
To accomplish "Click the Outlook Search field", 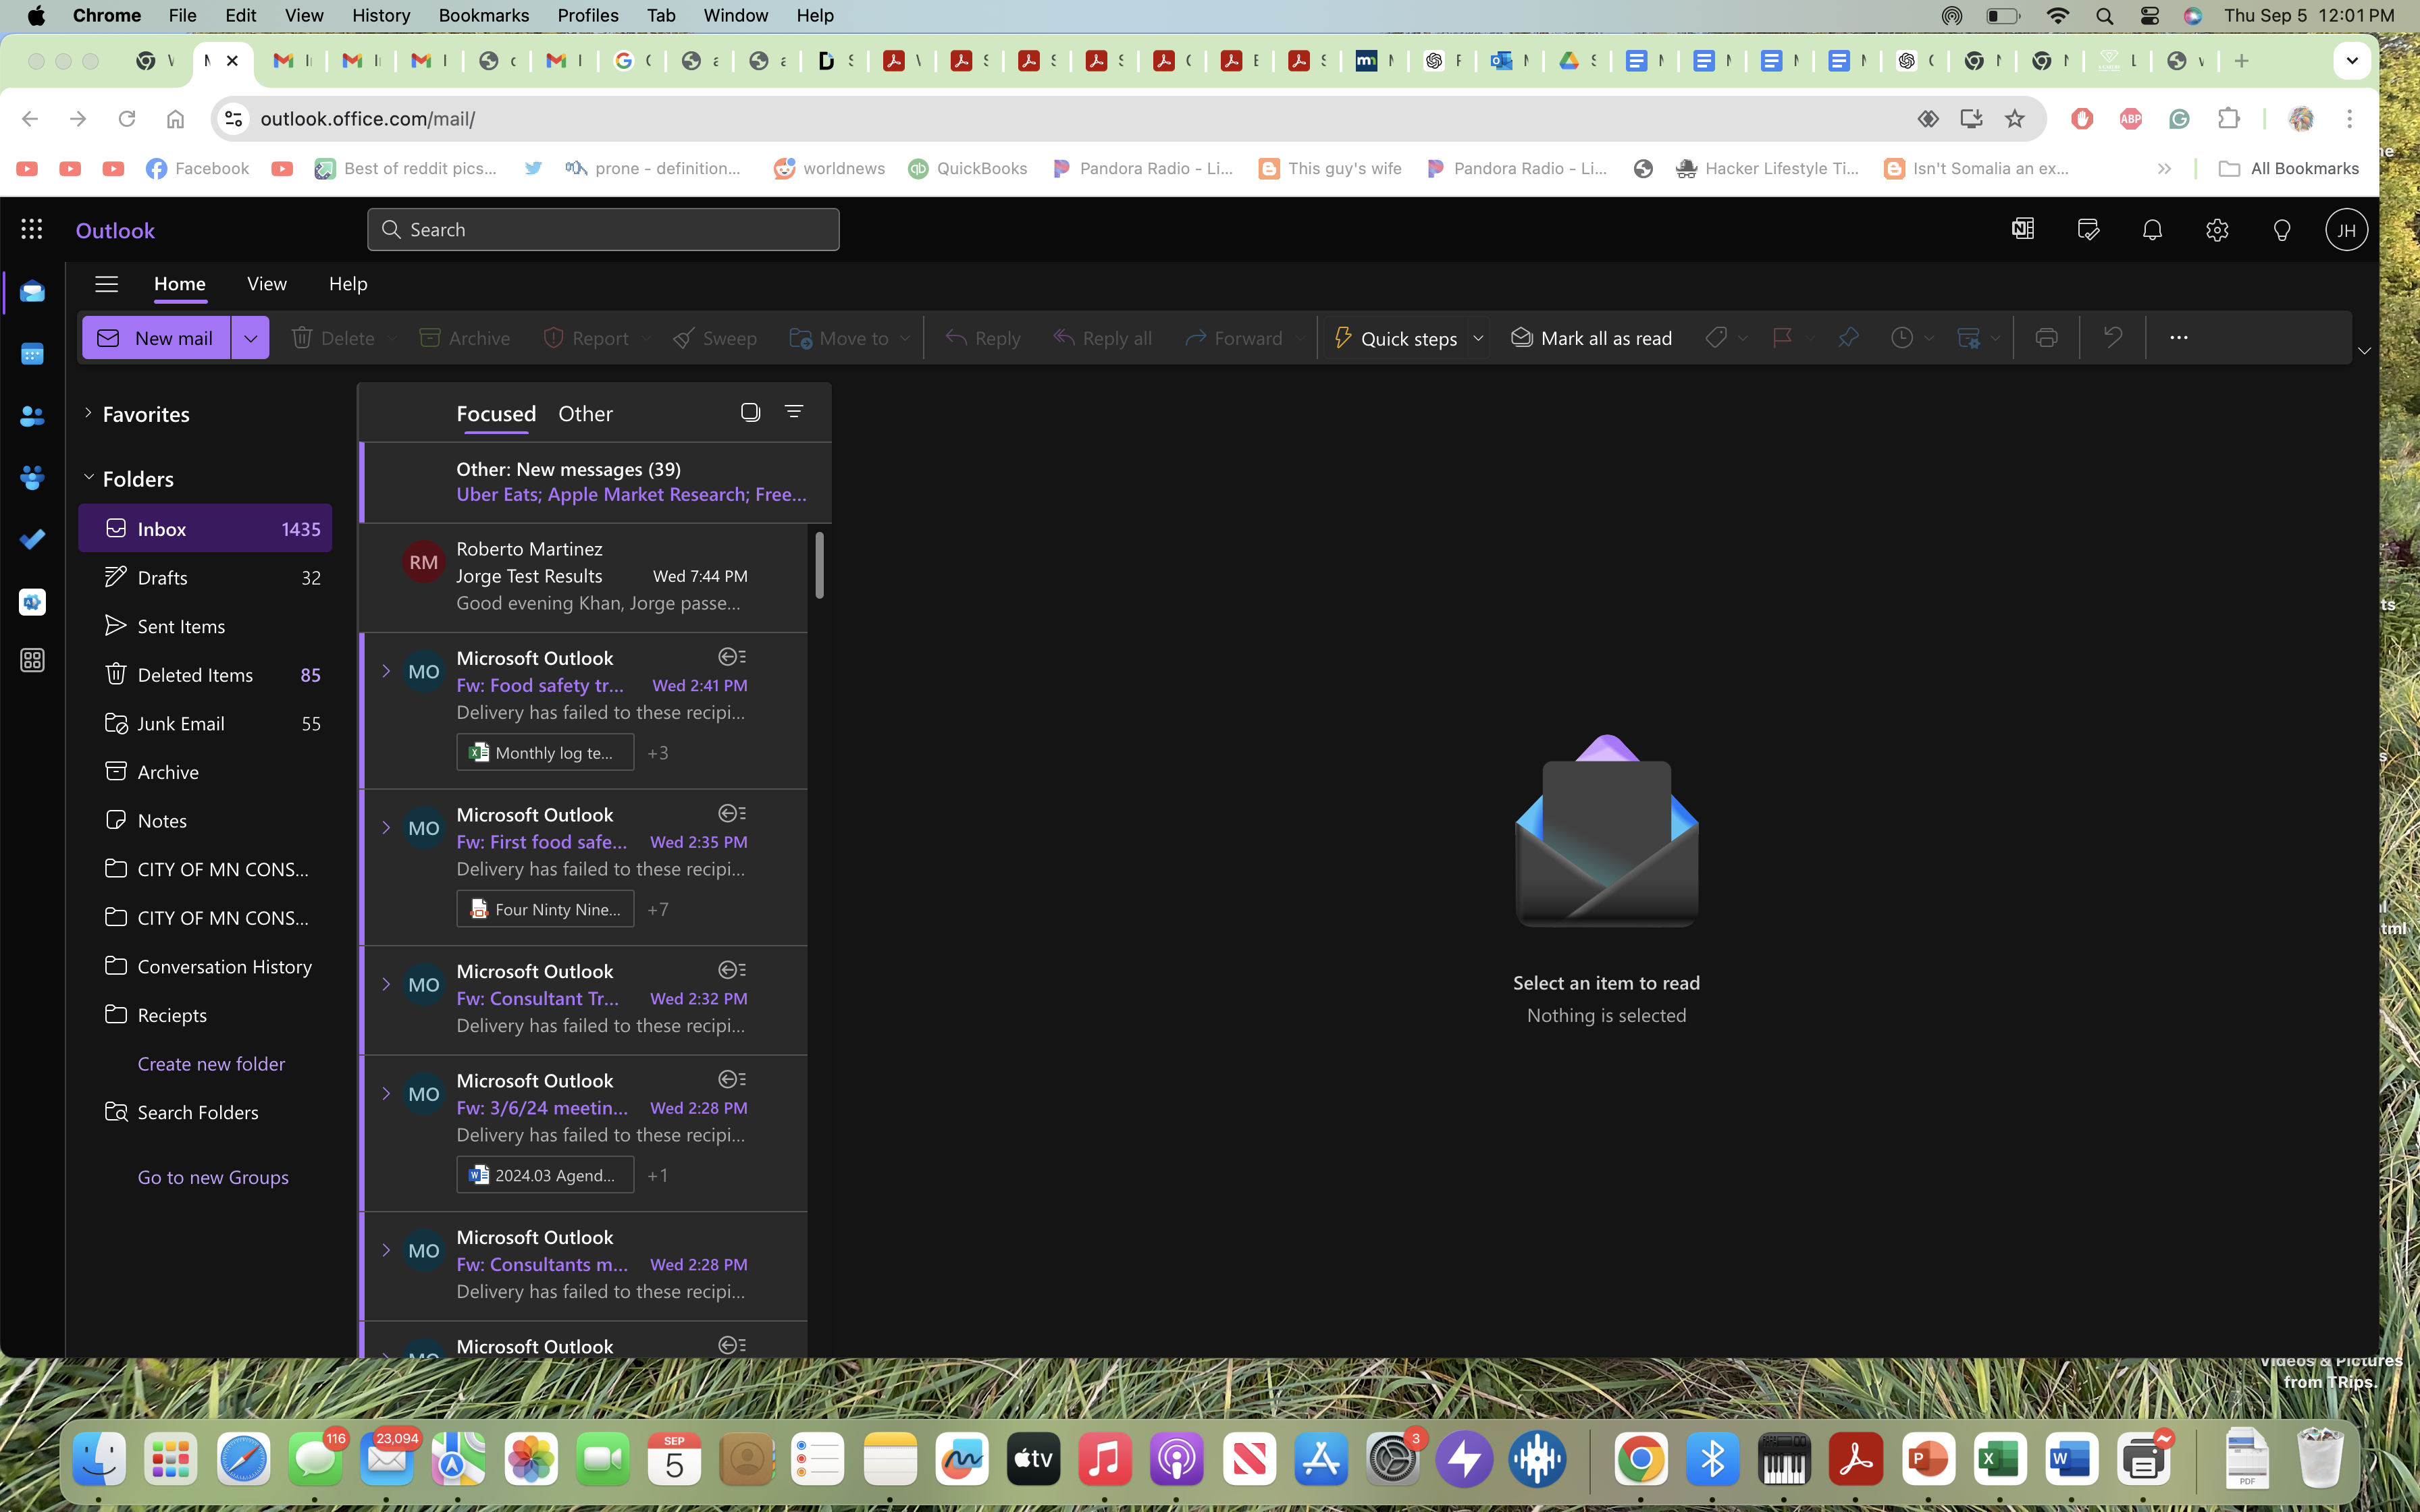I will [603, 230].
